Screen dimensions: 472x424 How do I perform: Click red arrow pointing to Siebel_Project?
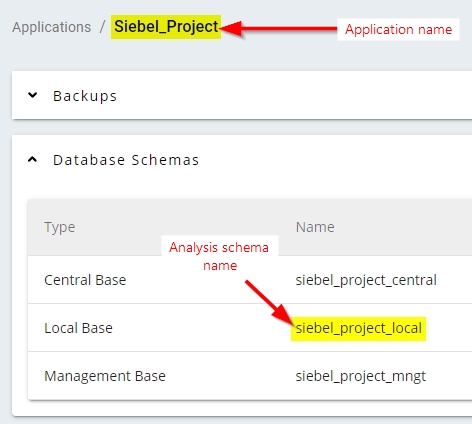click(278, 29)
